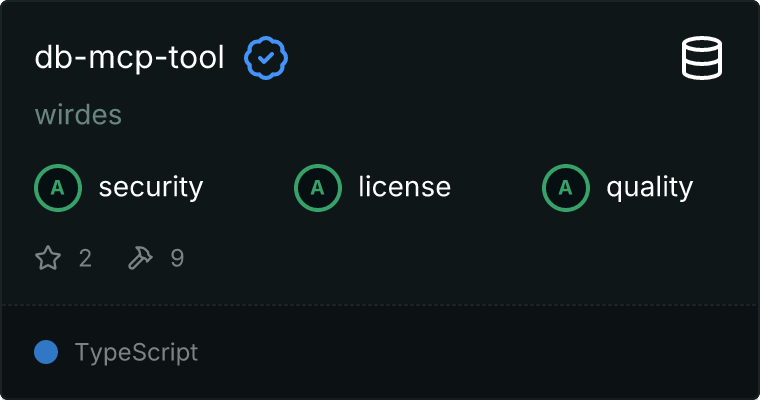Open the db-mcp-tool title link
Screen dimensions: 760x400
130,59
